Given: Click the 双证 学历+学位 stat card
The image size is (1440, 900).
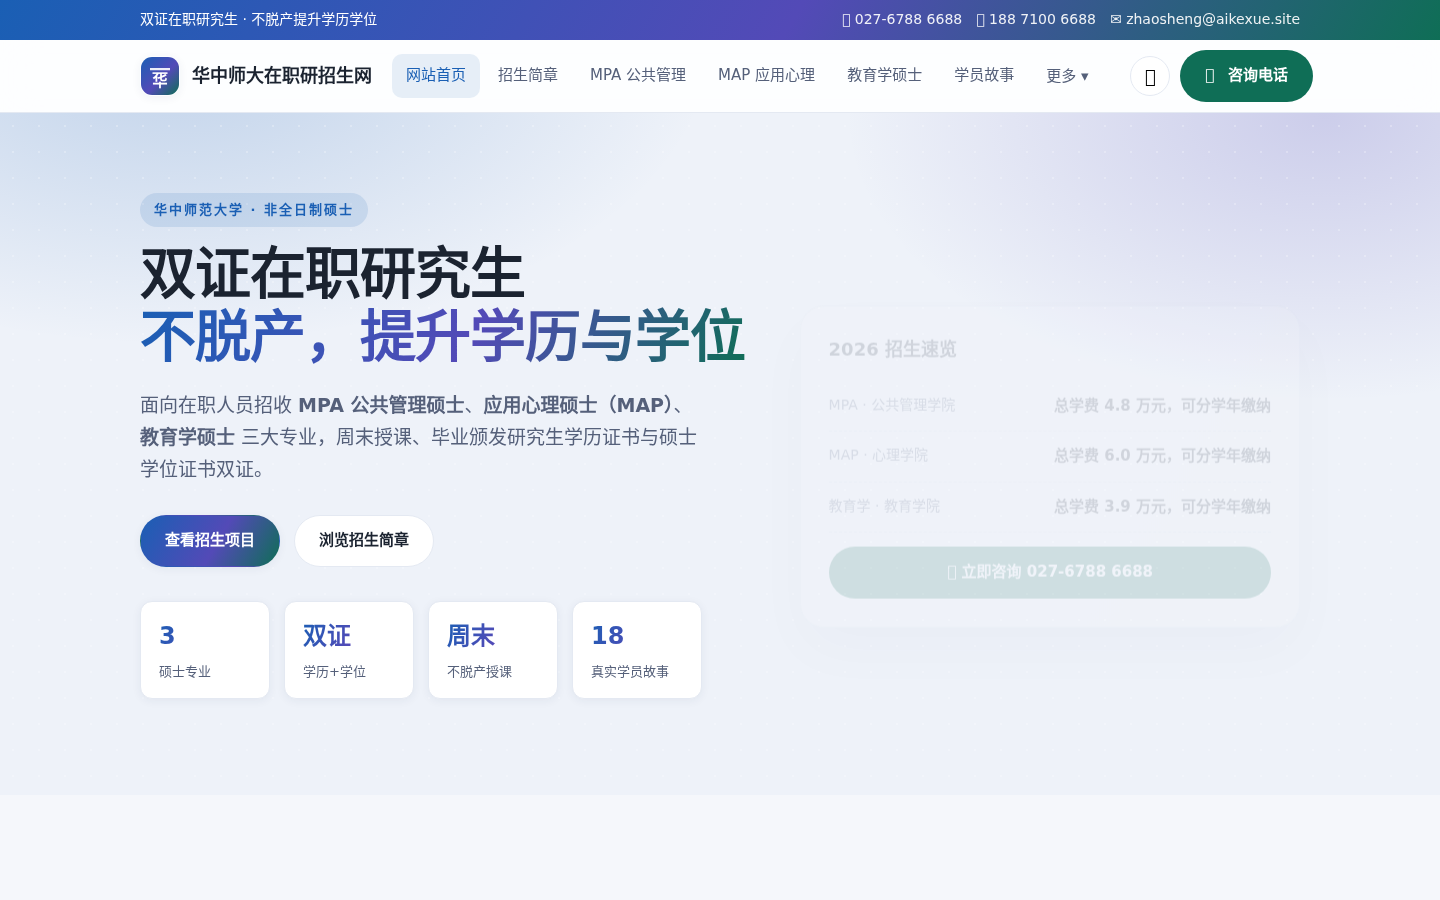Looking at the screenshot, I should 349,650.
